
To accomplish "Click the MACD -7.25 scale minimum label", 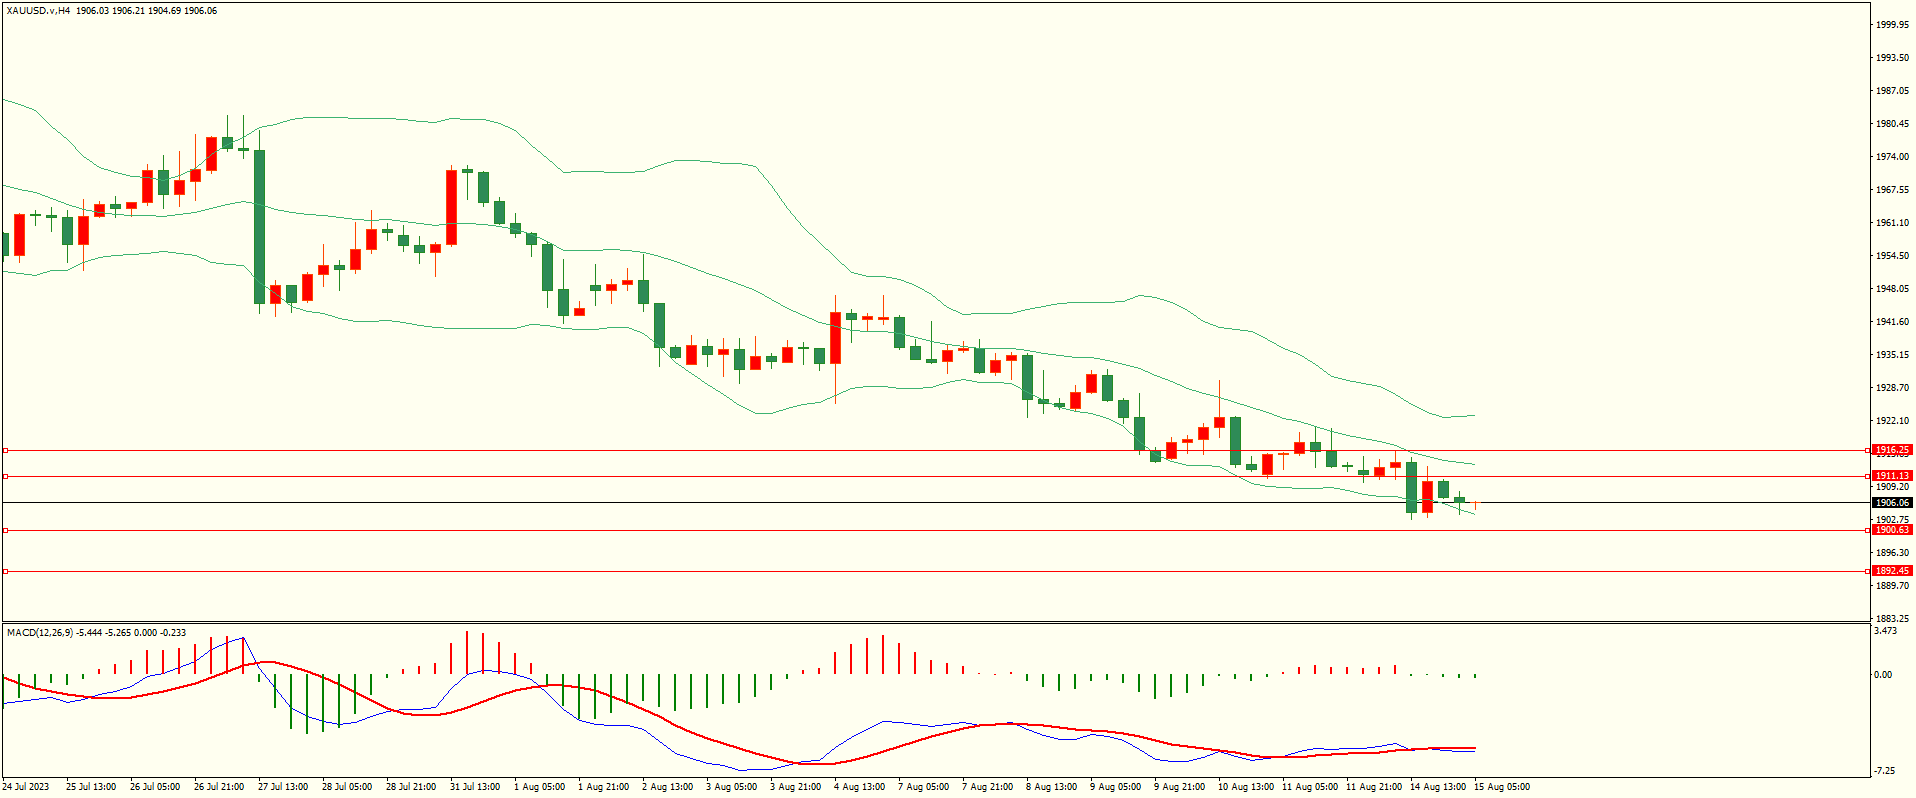I will click(x=1883, y=771).
